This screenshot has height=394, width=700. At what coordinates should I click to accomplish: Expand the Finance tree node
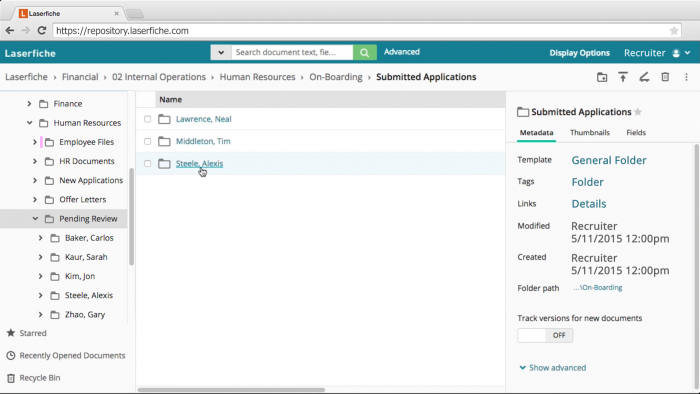click(x=29, y=104)
